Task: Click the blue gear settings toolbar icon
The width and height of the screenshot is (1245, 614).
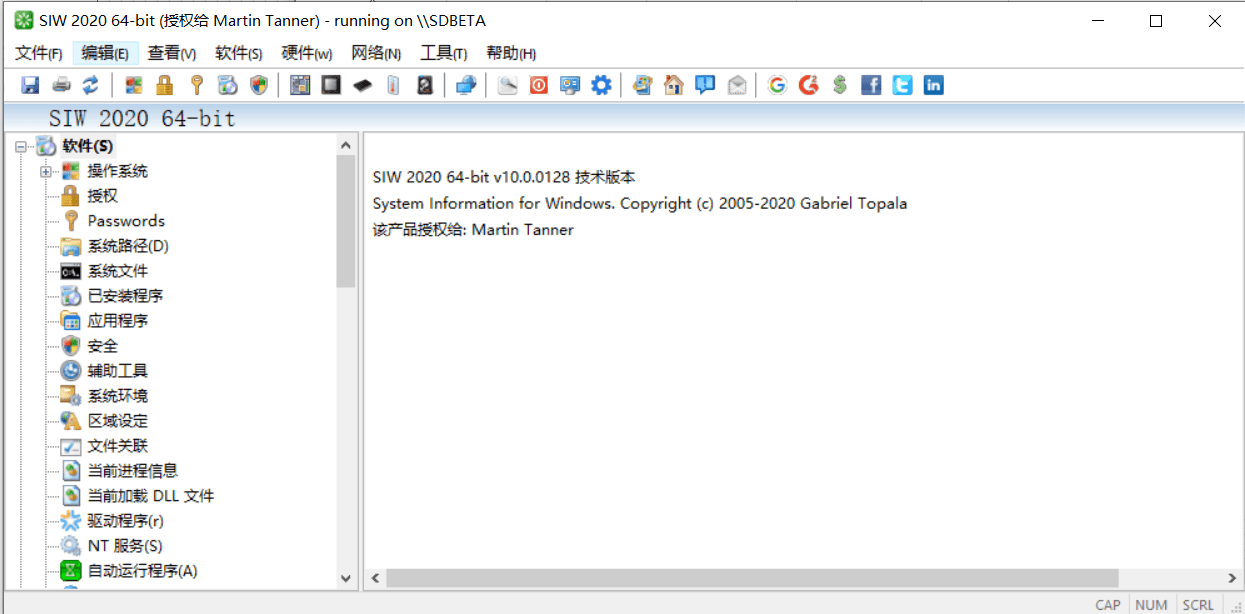Action: [x=601, y=85]
